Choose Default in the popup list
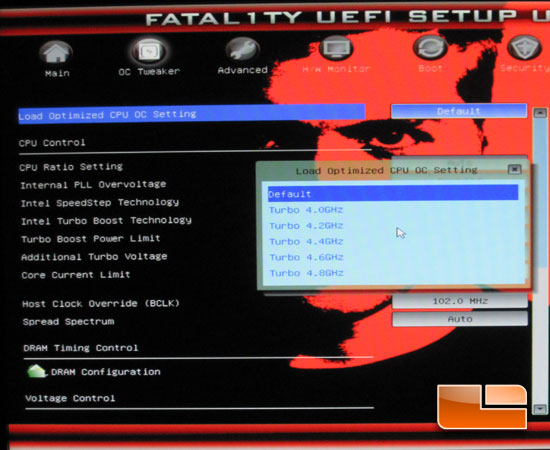Viewport: 550px width, 450px height. pos(393,193)
